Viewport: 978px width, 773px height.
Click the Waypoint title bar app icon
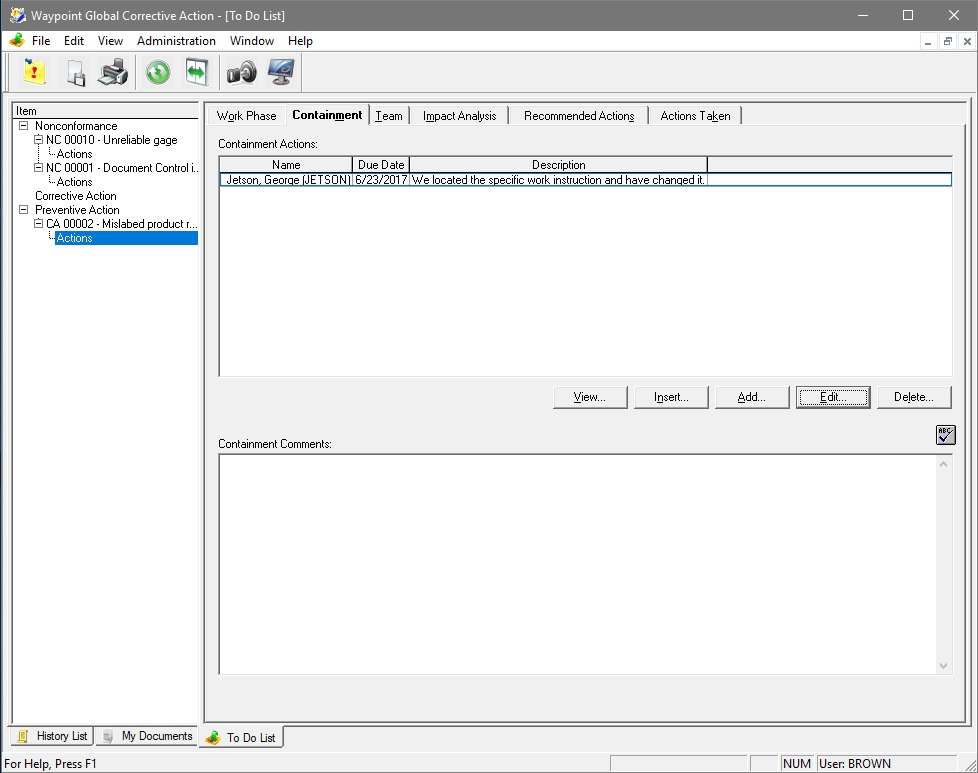point(17,15)
